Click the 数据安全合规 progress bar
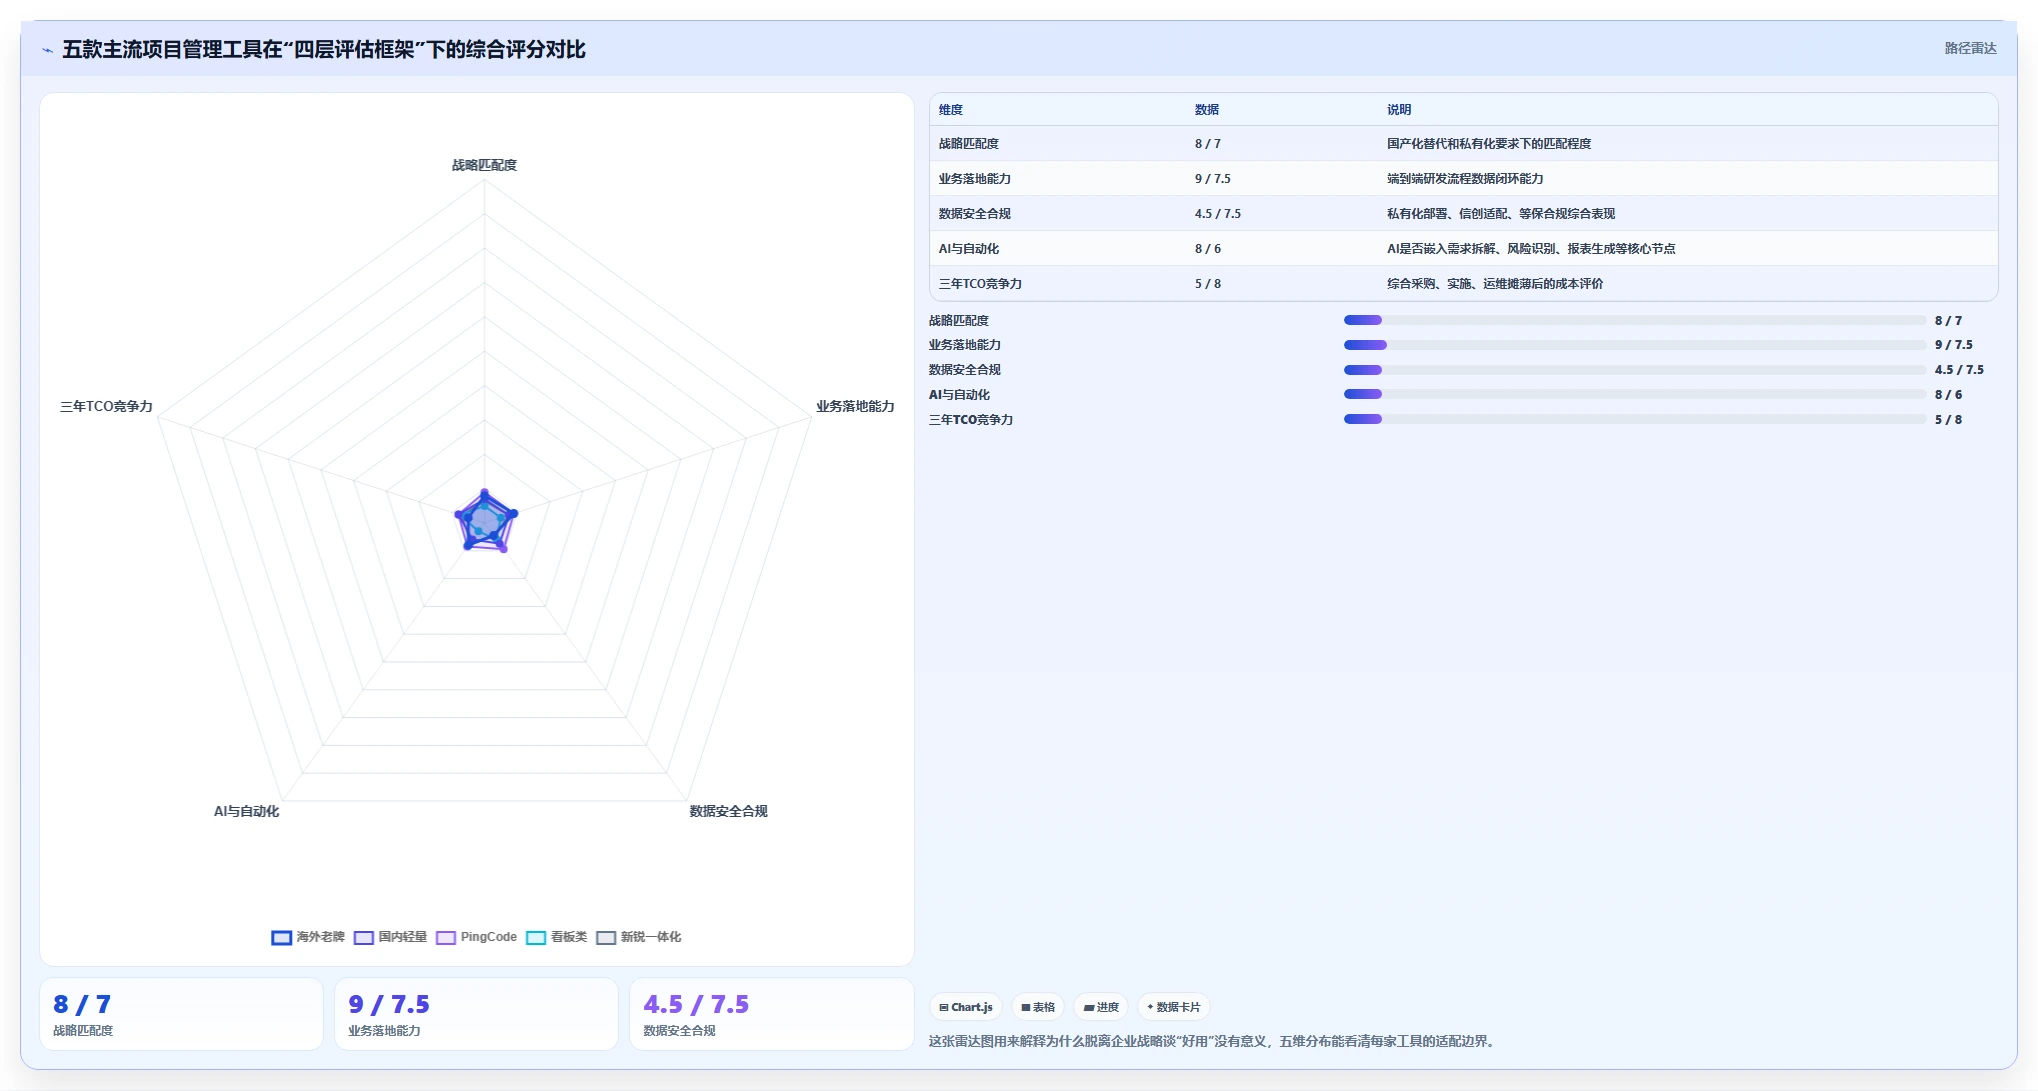The image size is (2038, 1091). (x=1635, y=370)
